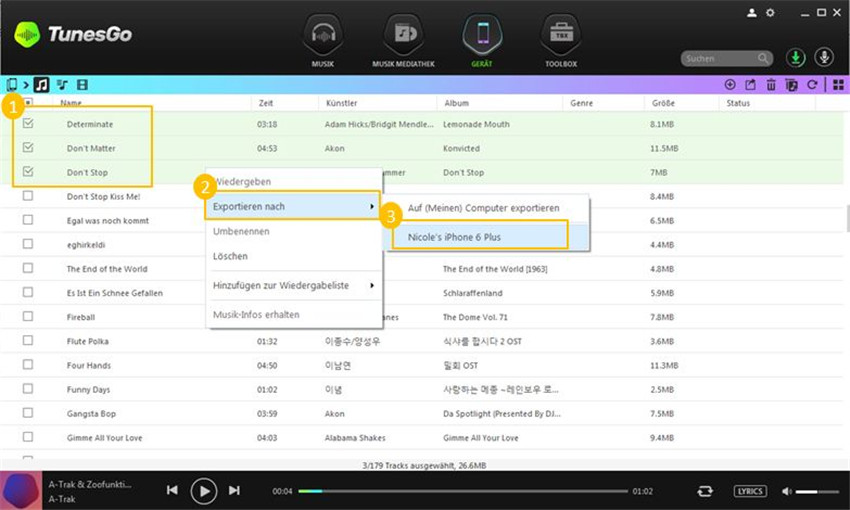
Task: Open the Musik section
Action: [323, 41]
